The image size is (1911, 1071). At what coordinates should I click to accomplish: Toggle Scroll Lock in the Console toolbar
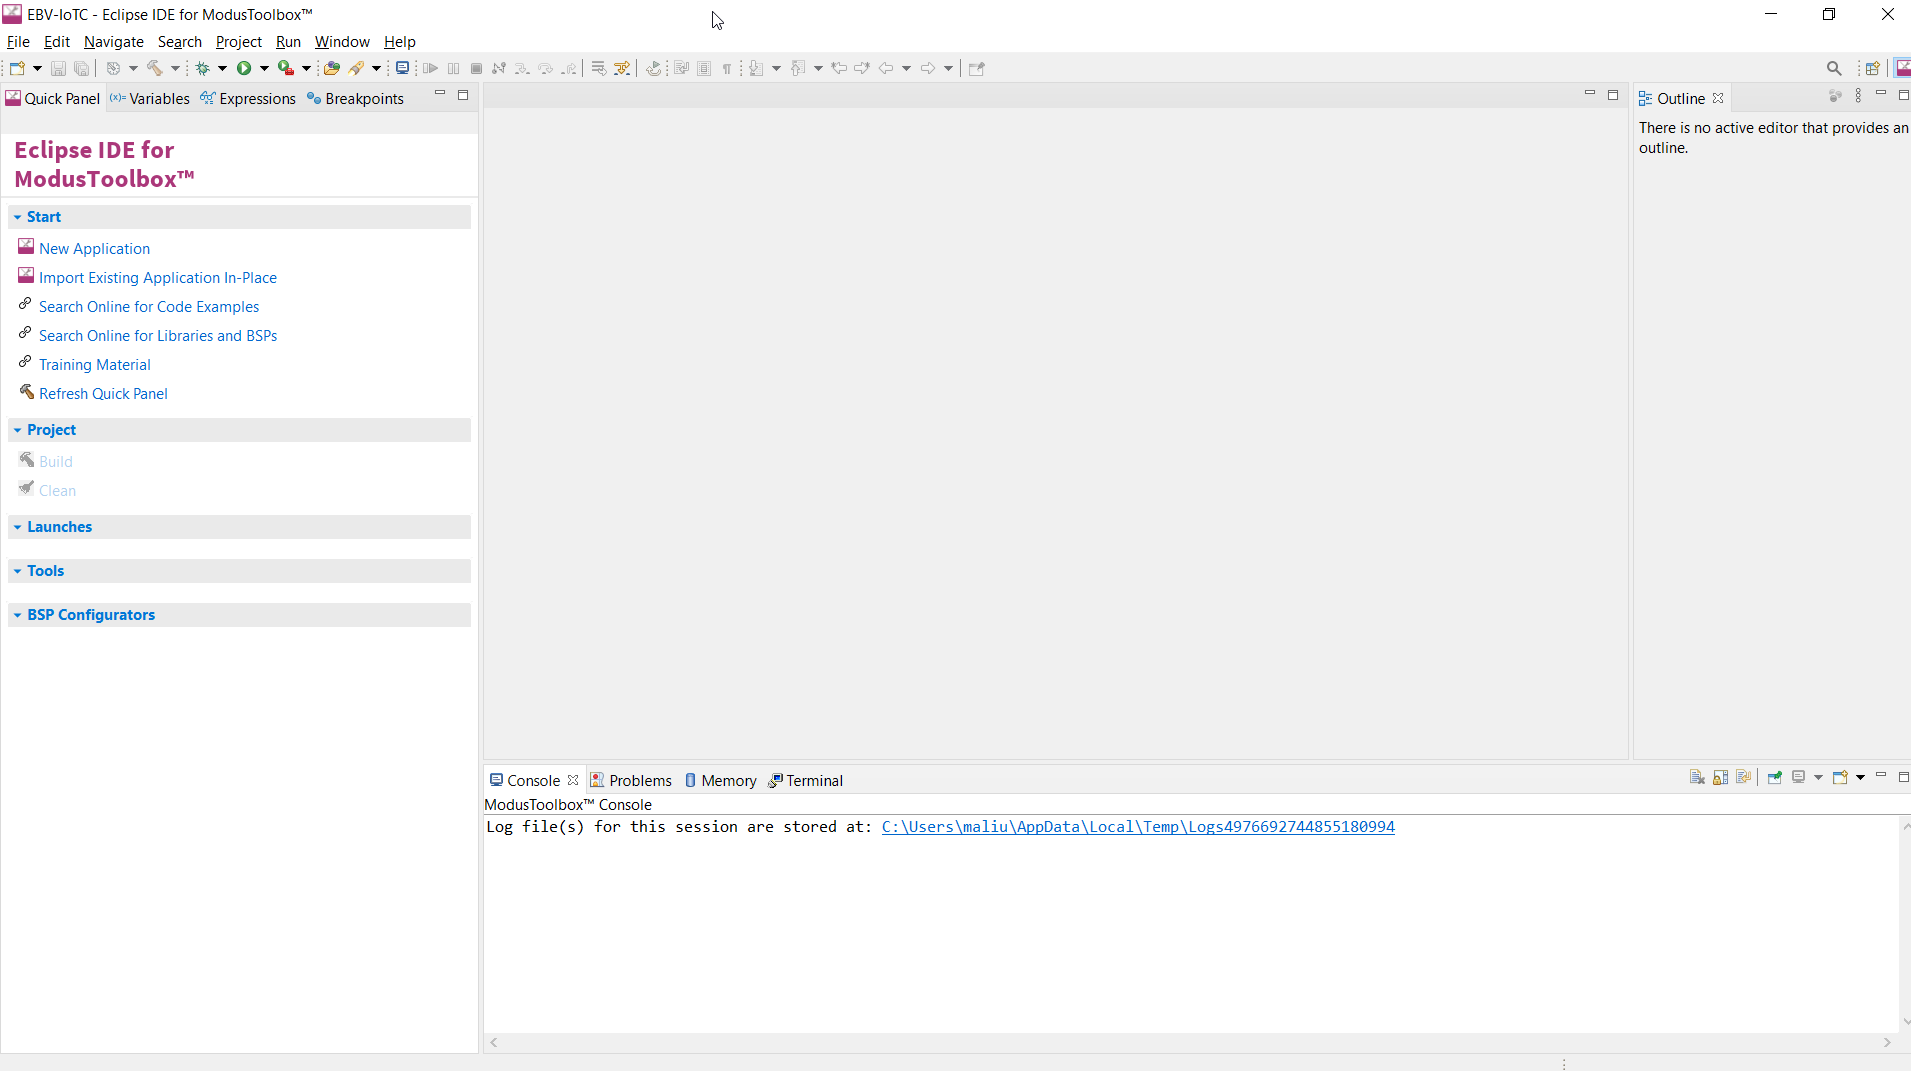pos(1721,778)
